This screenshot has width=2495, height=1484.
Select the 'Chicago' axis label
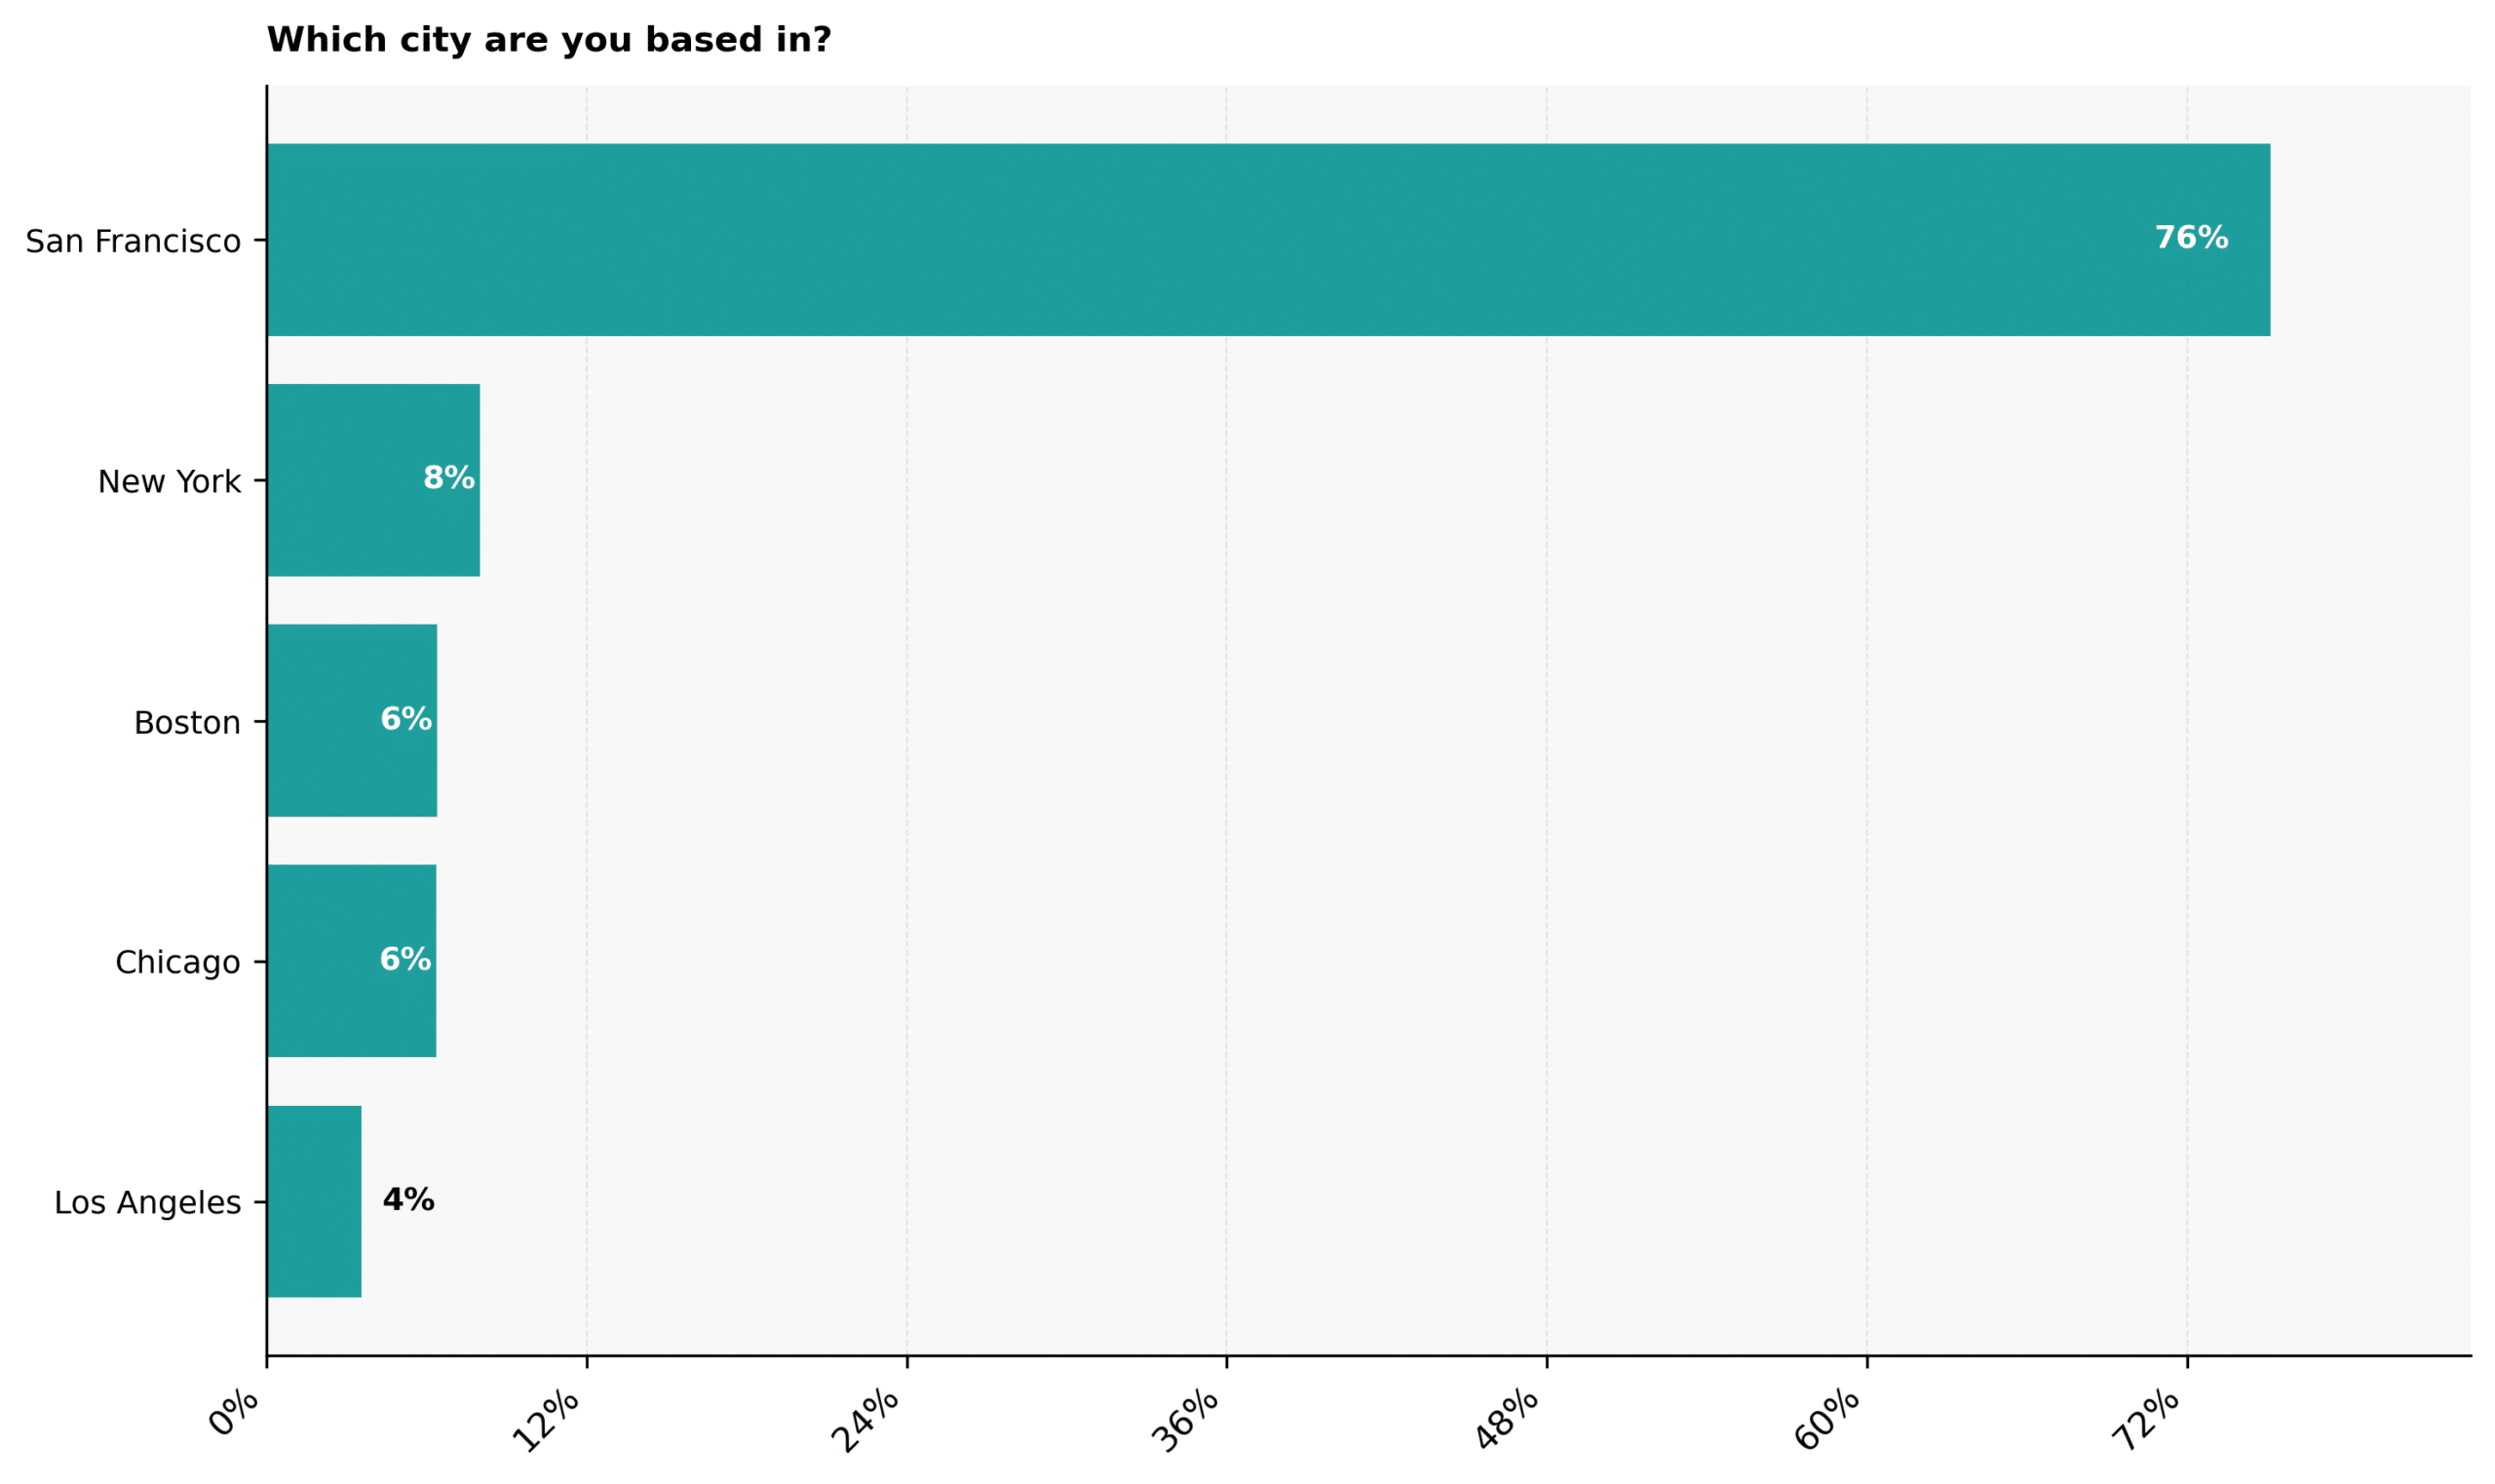(177, 962)
